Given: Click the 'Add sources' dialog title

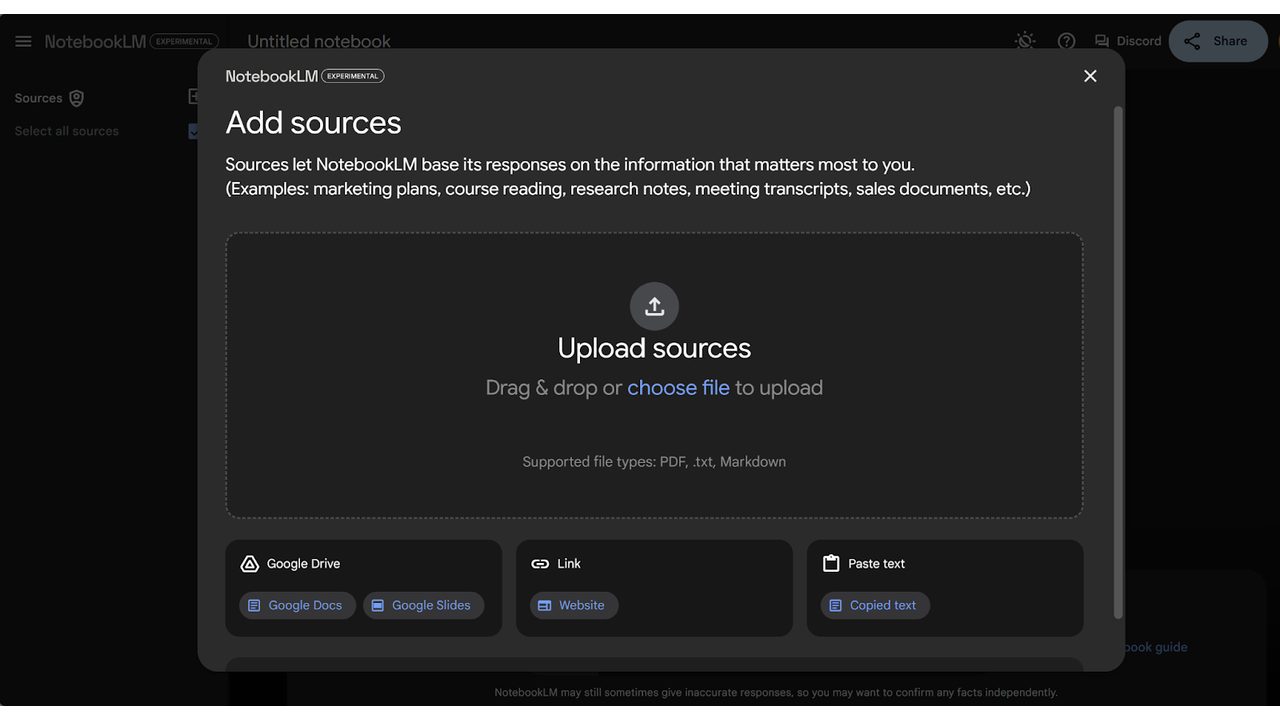Looking at the screenshot, I should pos(313,123).
